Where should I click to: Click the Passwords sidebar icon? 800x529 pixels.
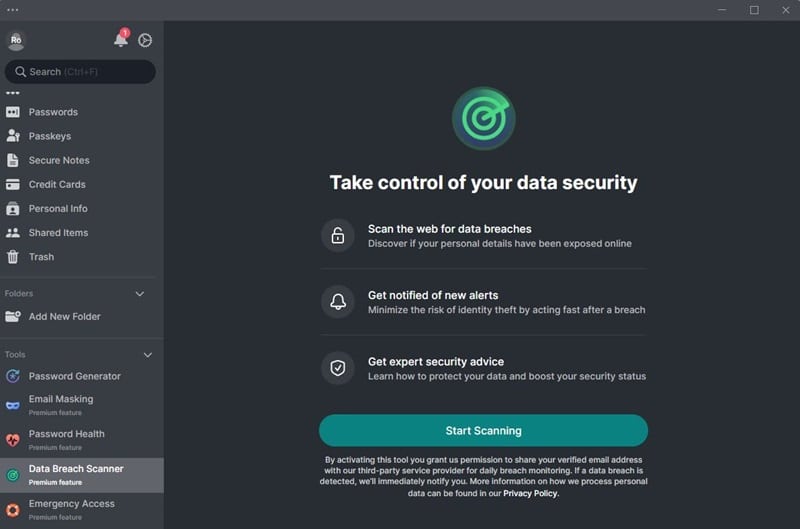[x=13, y=112]
